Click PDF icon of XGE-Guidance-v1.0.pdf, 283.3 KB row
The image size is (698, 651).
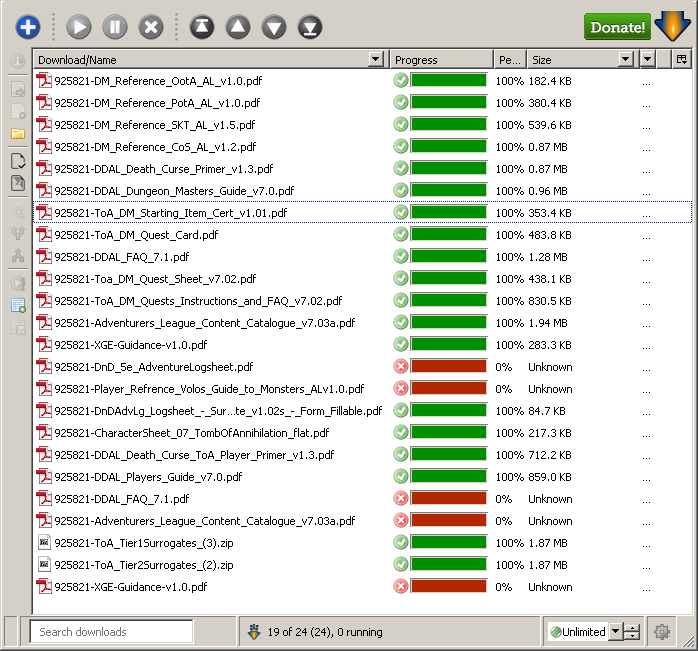44,344
